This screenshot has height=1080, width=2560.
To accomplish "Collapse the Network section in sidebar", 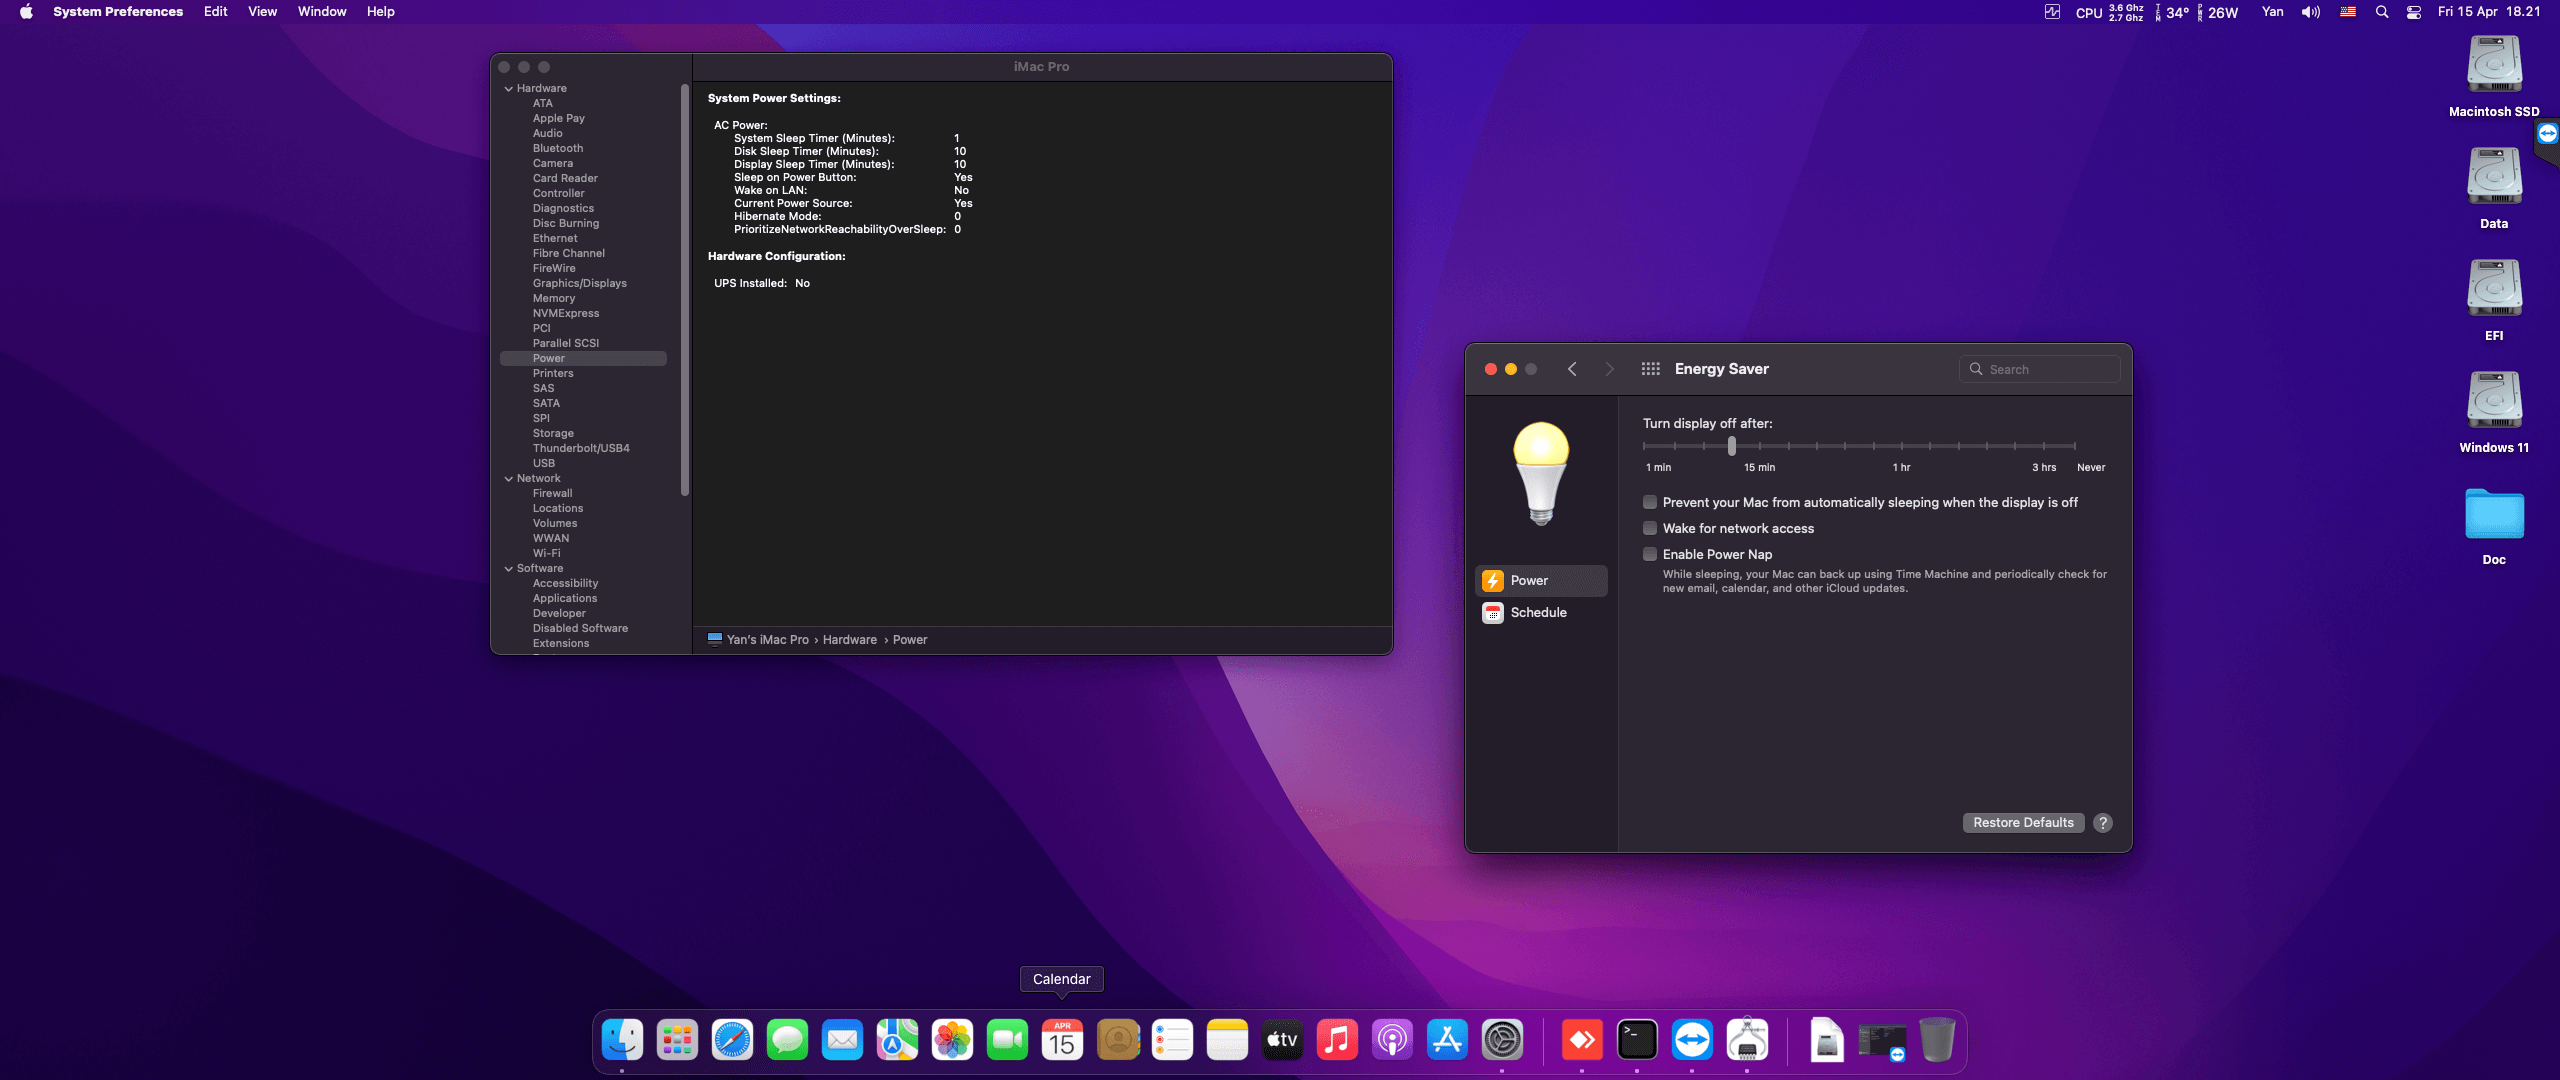I will click(x=509, y=479).
